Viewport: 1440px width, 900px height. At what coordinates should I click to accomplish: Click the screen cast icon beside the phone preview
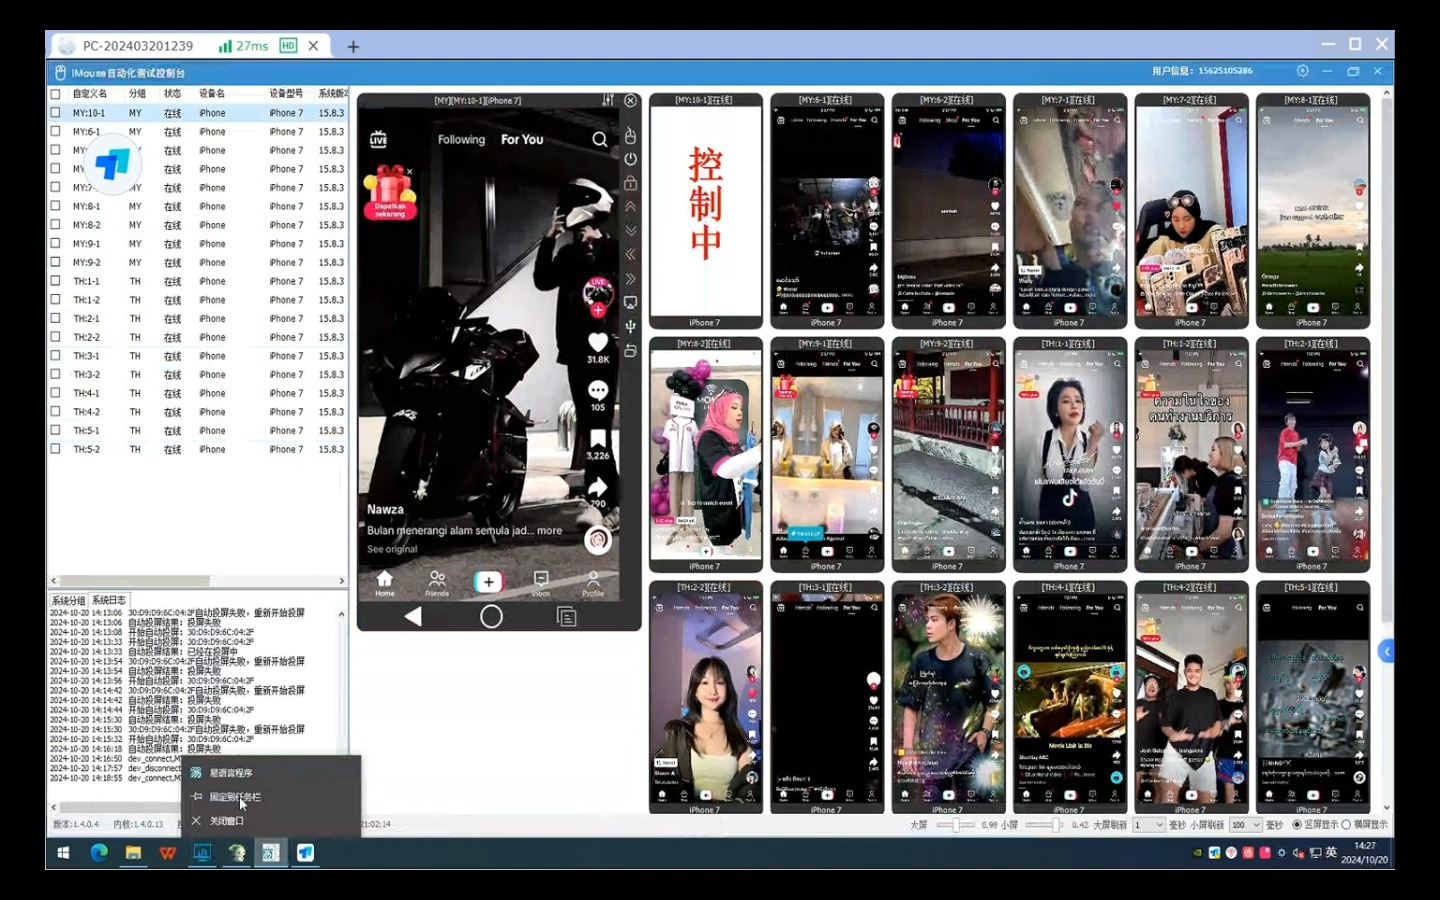pyautogui.click(x=630, y=302)
